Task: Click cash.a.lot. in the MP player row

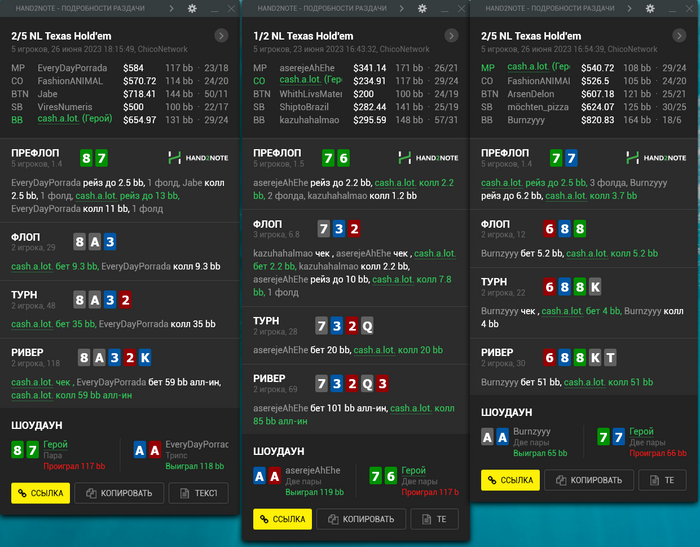Action: 538,67
